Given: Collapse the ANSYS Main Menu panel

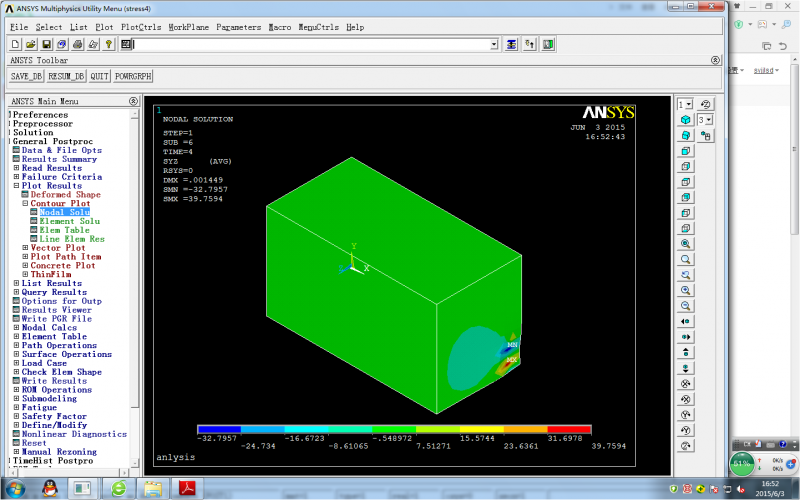Looking at the screenshot, I should tap(133, 101).
